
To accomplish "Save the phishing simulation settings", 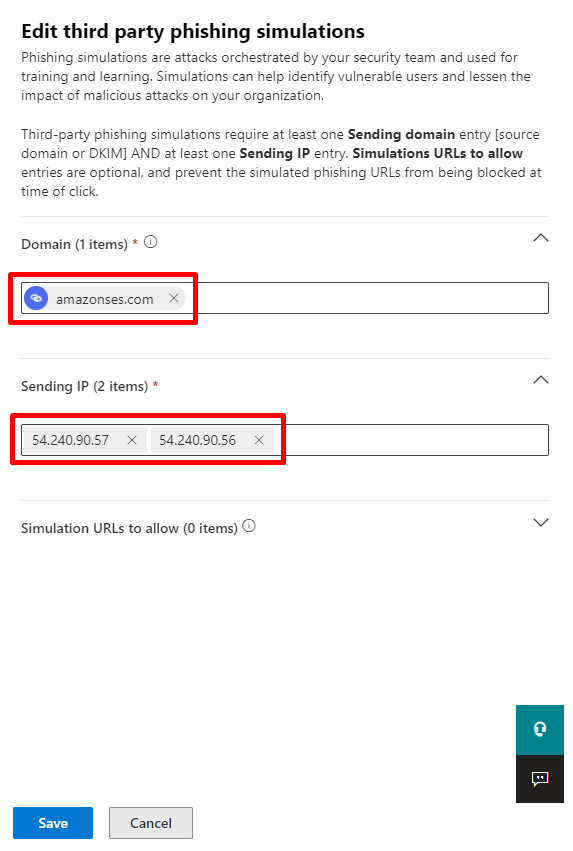I will click(53, 823).
